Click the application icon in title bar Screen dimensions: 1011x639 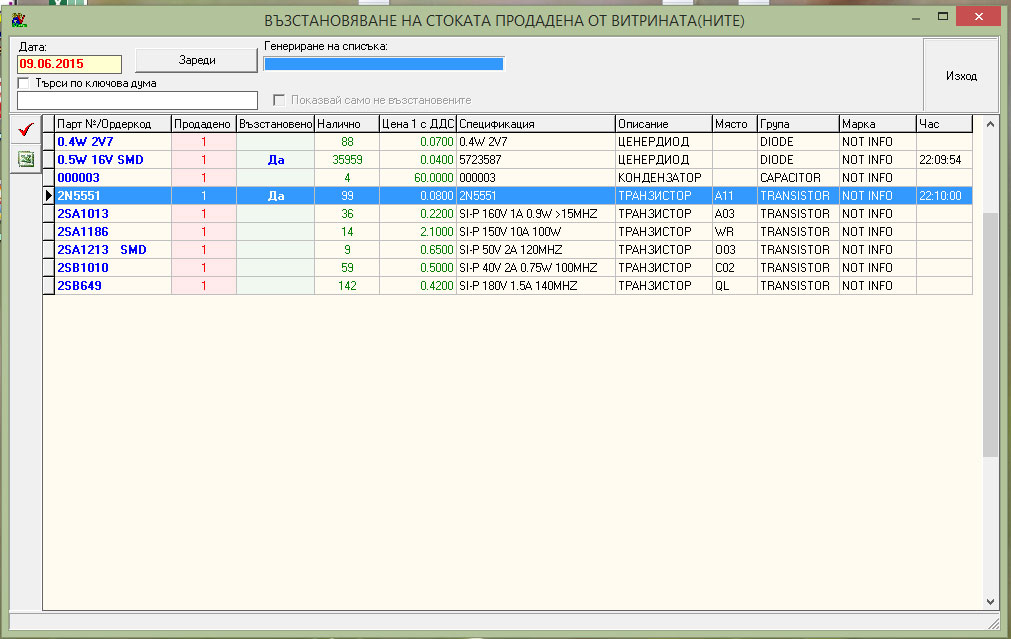pos(18,19)
